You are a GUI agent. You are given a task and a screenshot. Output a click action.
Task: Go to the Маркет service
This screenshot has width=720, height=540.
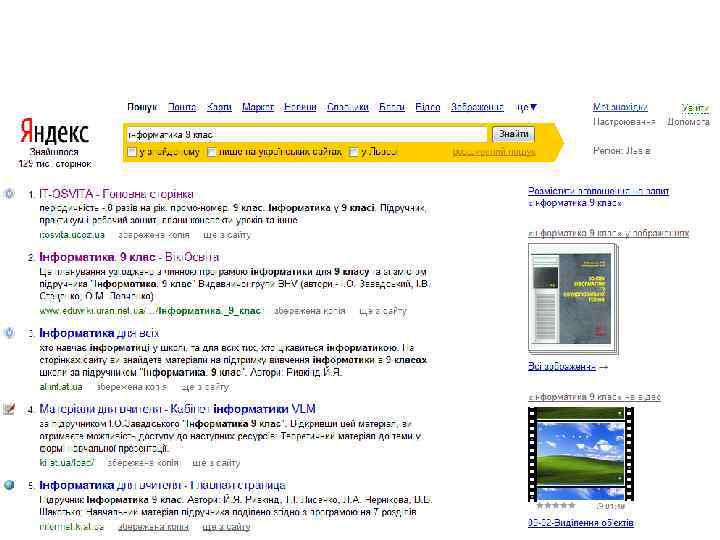[x=258, y=107]
